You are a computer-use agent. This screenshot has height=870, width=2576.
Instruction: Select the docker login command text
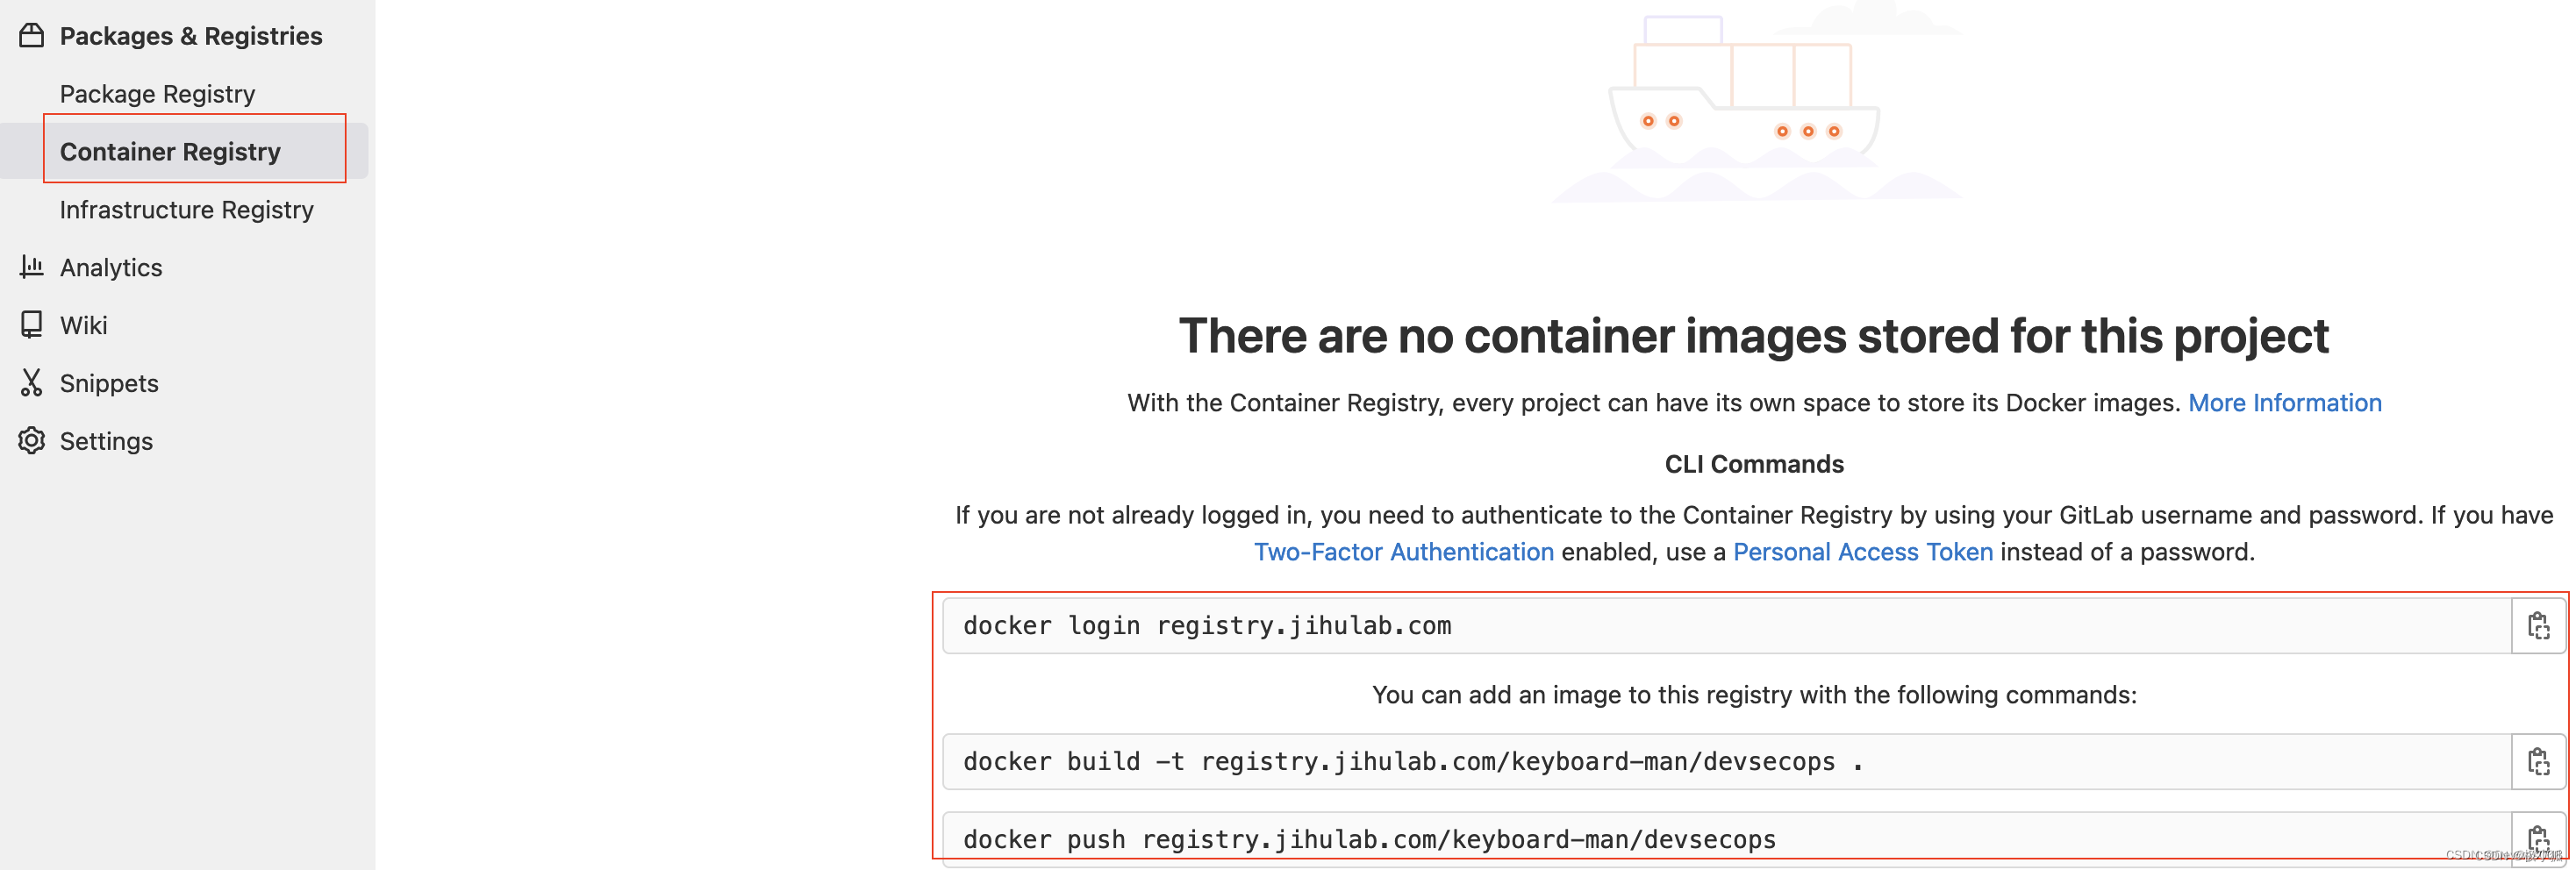click(1207, 626)
